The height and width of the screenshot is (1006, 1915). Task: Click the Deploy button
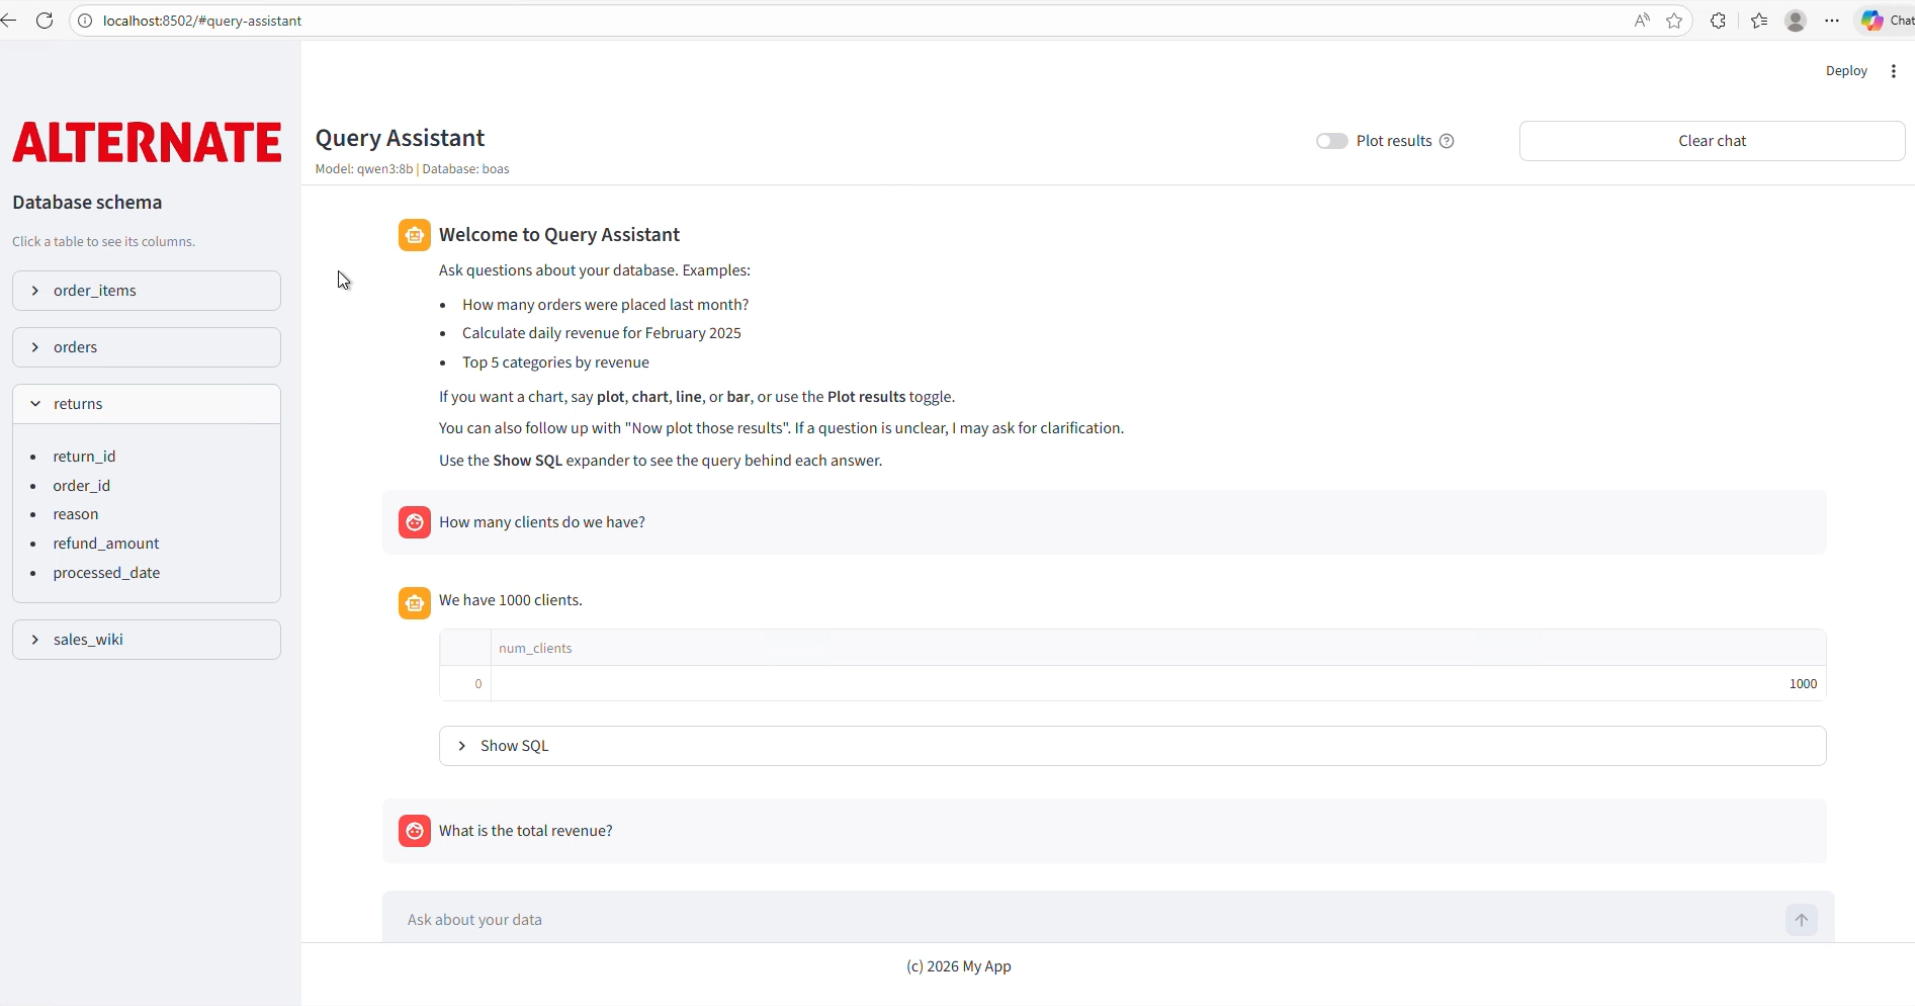[1846, 71]
